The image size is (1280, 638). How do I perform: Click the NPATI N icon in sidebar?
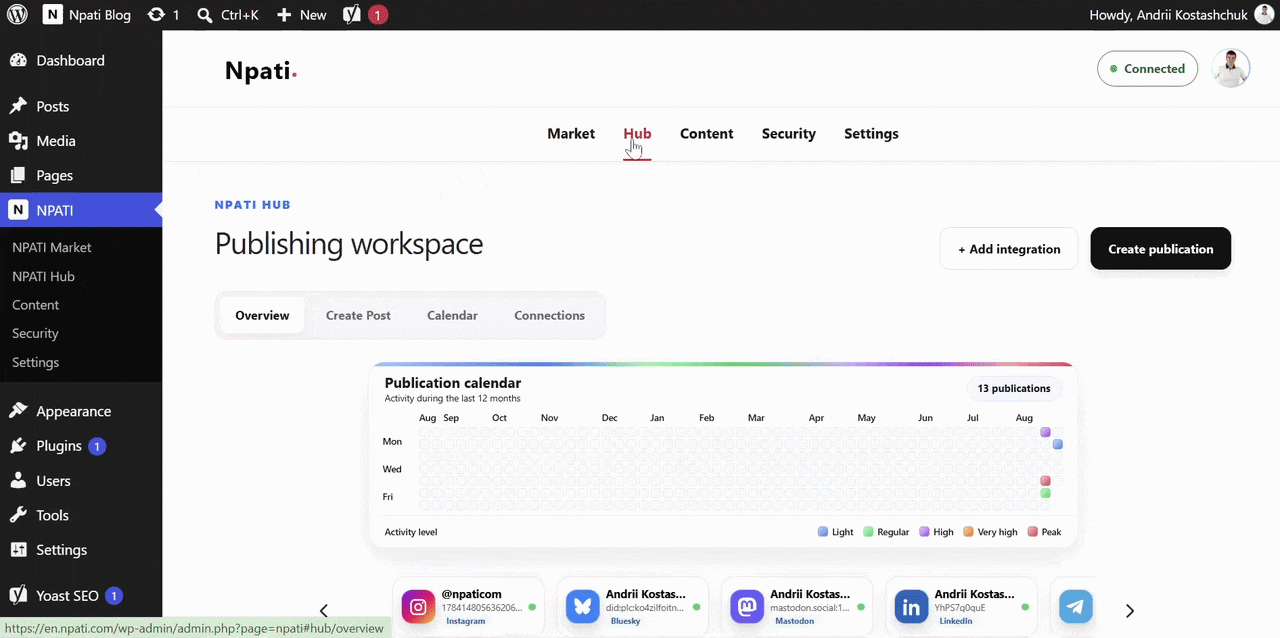[x=18, y=210]
